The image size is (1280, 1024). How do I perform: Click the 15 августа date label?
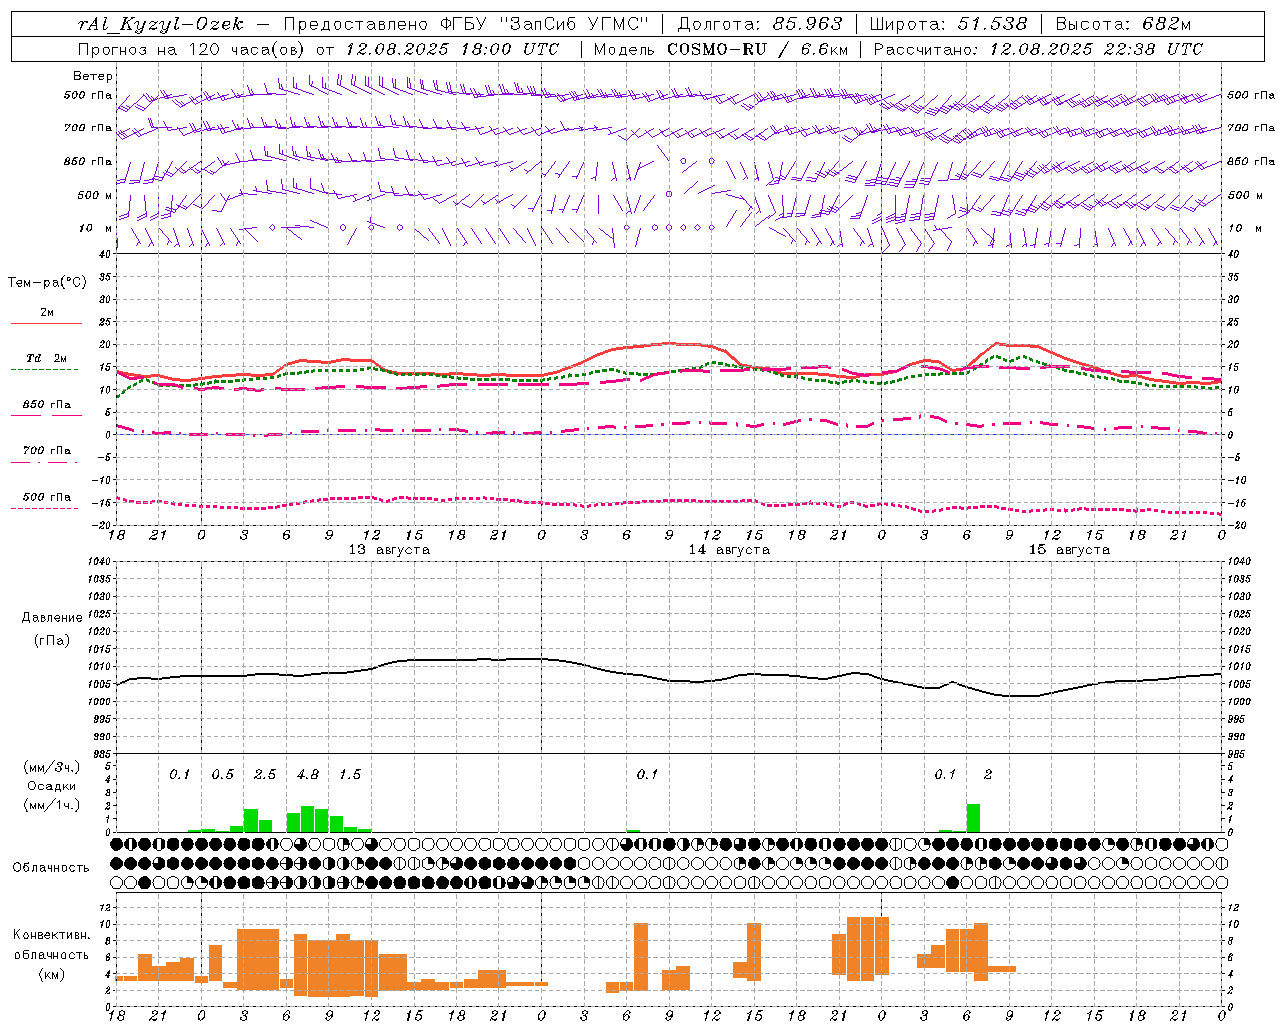pyautogui.click(x=1069, y=550)
